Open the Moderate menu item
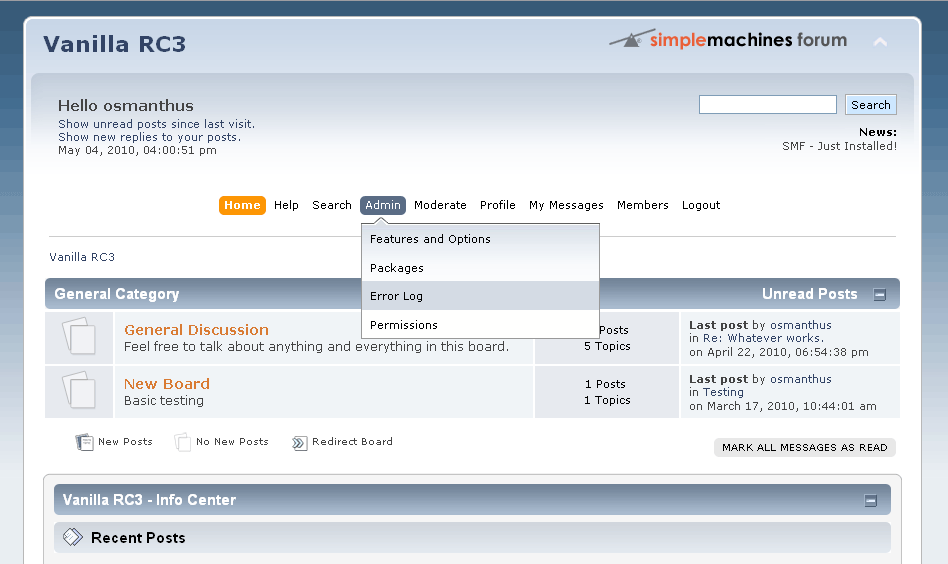The height and width of the screenshot is (564, 948). (x=440, y=206)
